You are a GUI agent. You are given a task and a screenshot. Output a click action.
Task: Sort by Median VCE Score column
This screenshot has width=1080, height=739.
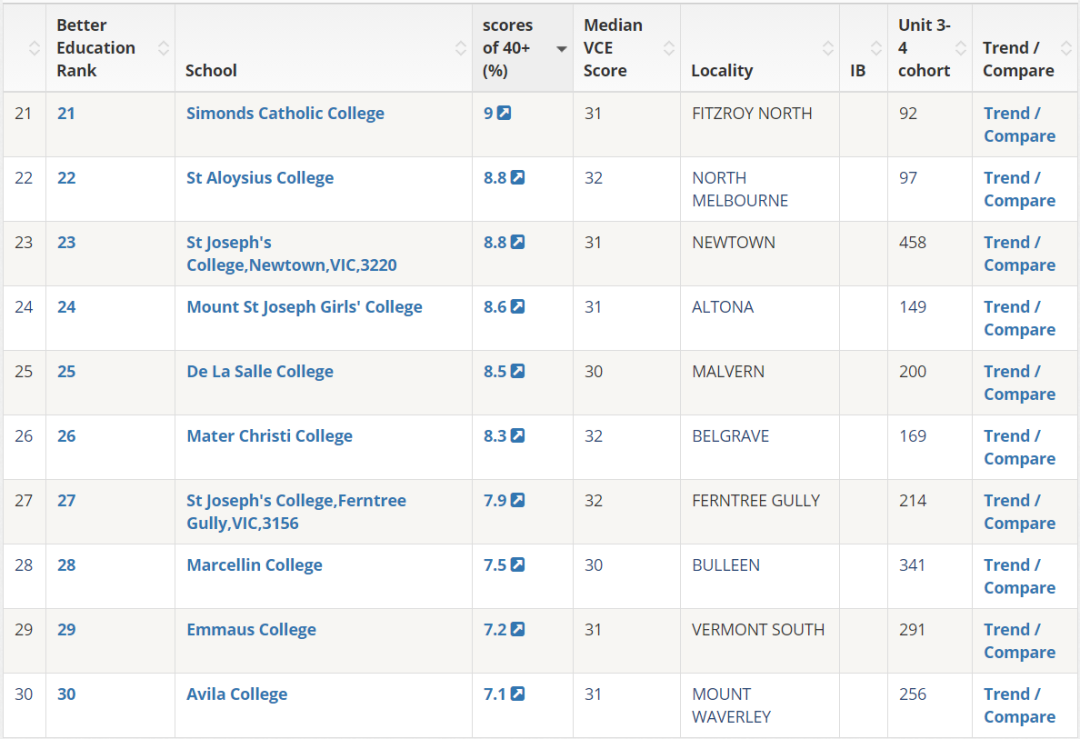[x=669, y=48]
